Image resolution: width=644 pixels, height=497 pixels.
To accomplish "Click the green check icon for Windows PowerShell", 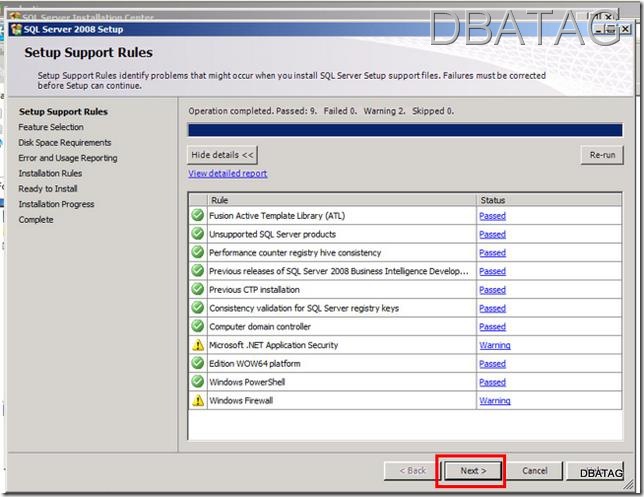I will point(197,382).
